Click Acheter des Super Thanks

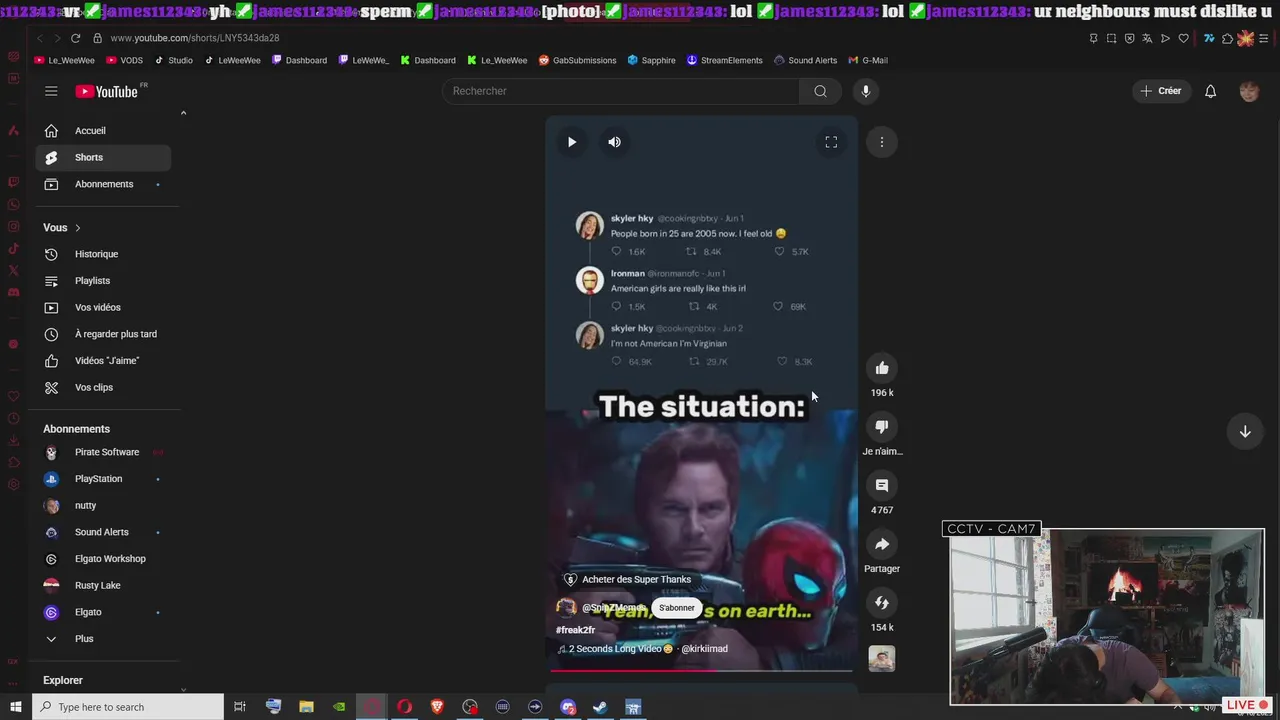tap(627, 580)
